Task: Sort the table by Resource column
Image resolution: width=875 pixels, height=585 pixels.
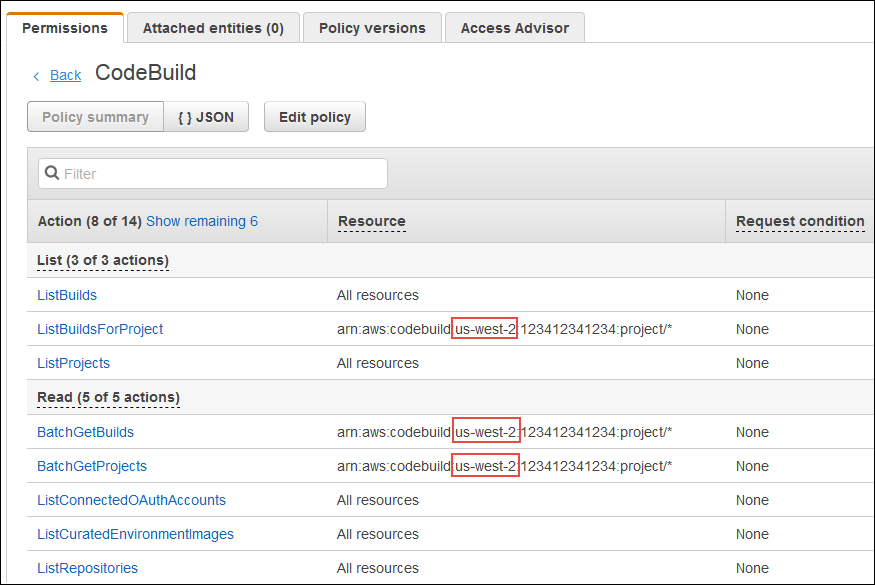Action: tap(370, 220)
